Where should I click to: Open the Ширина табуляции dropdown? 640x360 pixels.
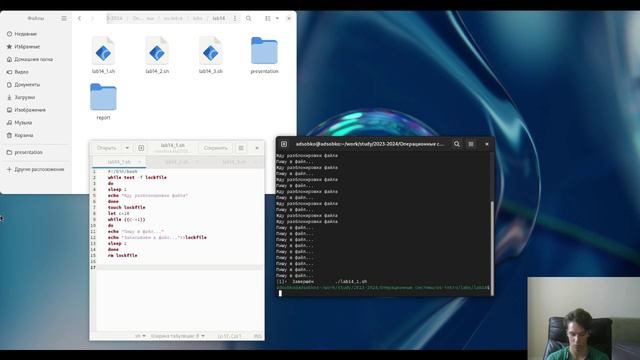pyautogui.click(x=178, y=336)
